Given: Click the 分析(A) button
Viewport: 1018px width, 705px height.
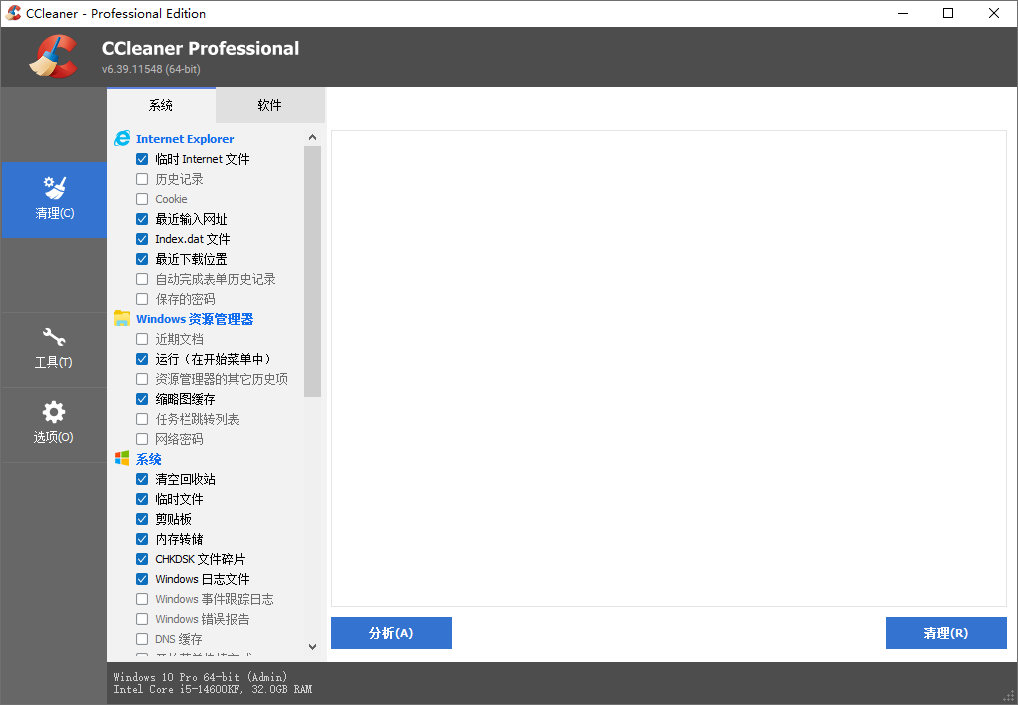Looking at the screenshot, I should point(391,632).
